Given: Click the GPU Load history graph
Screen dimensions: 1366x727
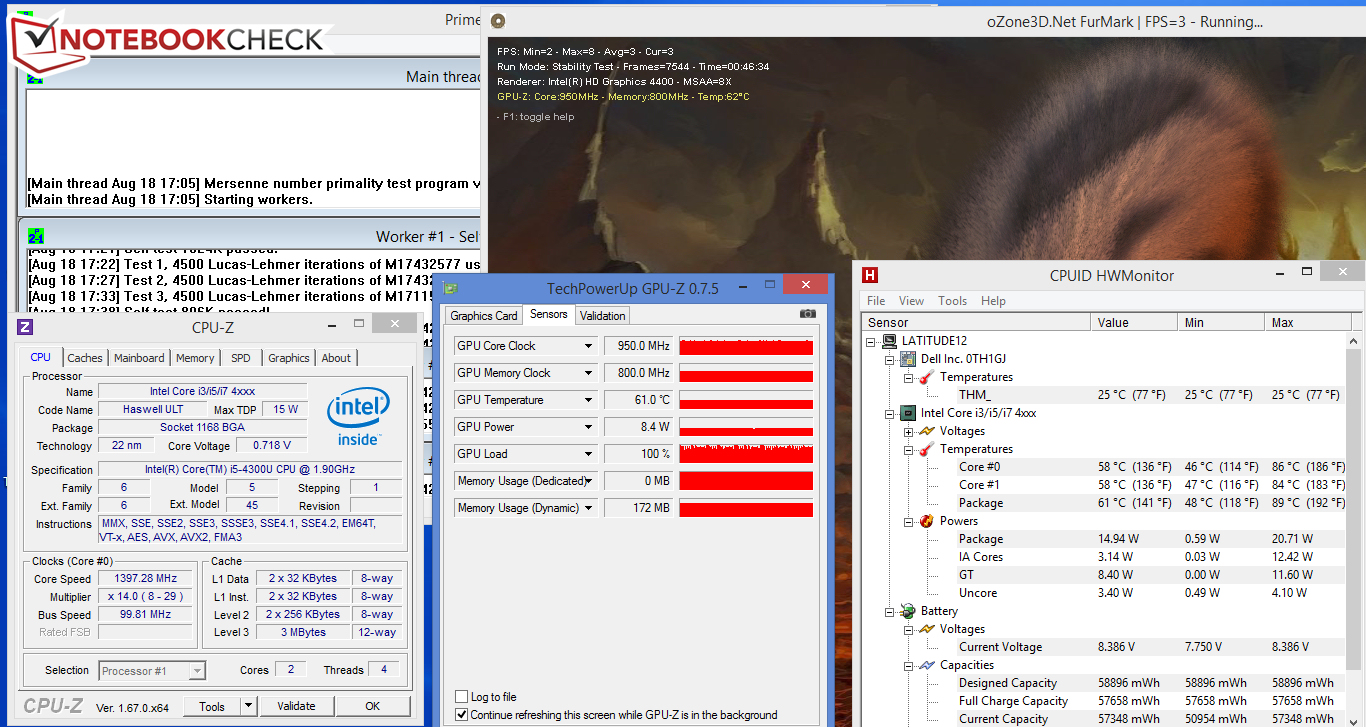Looking at the screenshot, I should [746, 454].
